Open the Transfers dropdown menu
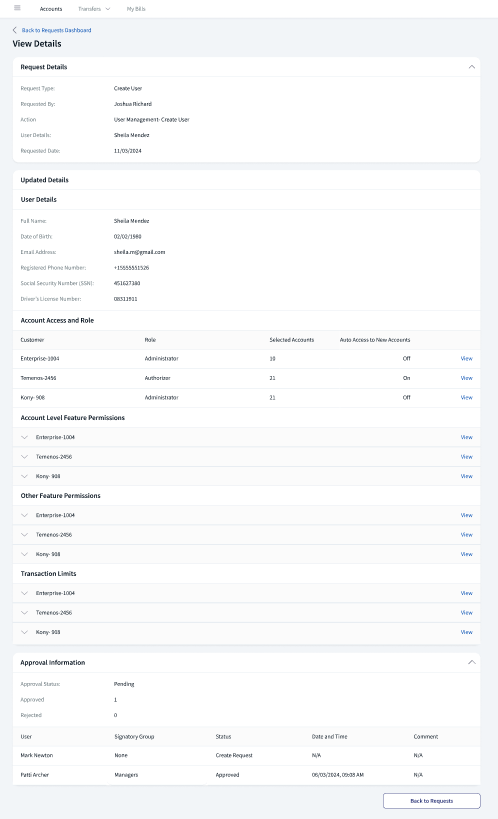The height and width of the screenshot is (819, 498). click(x=94, y=9)
